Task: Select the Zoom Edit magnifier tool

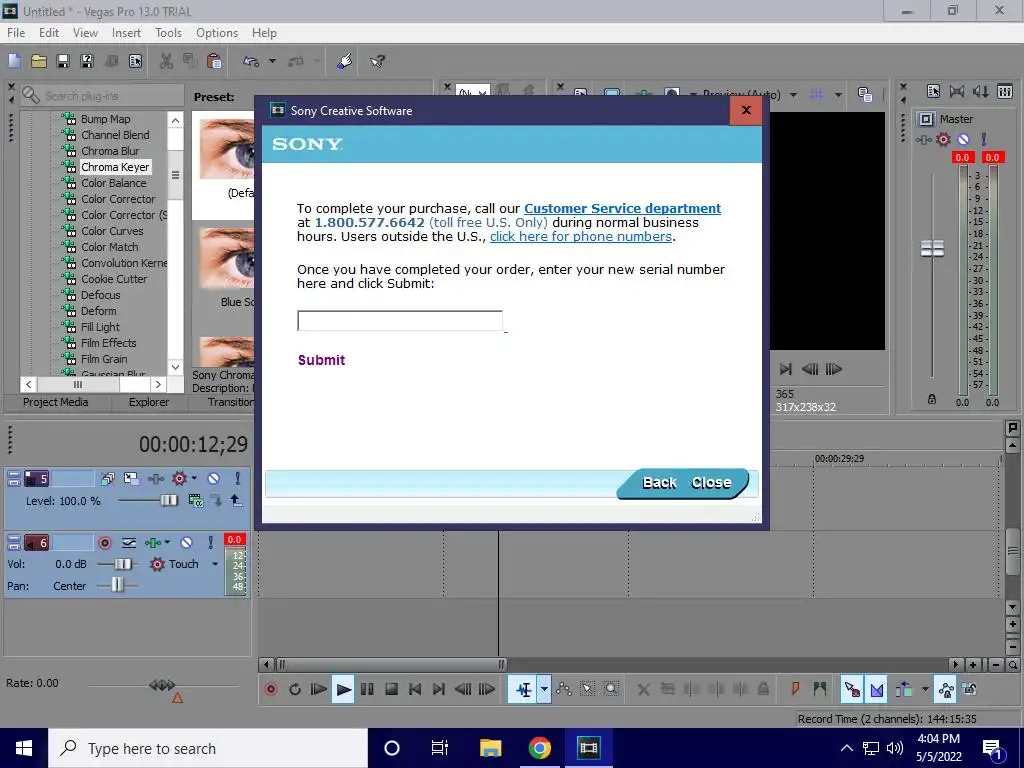Action: click(x=611, y=689)
